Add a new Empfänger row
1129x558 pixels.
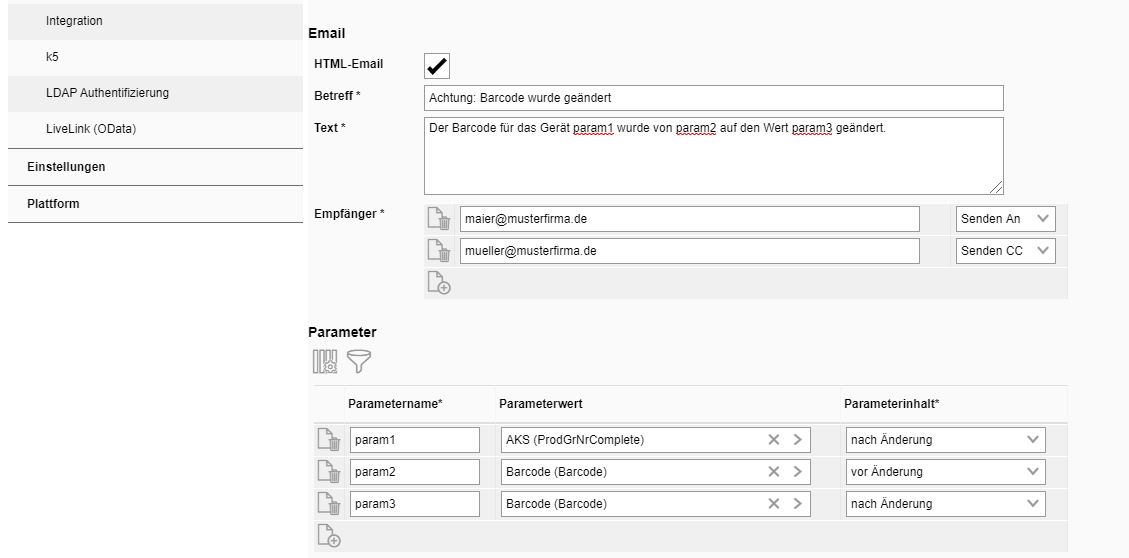point(438,284)
